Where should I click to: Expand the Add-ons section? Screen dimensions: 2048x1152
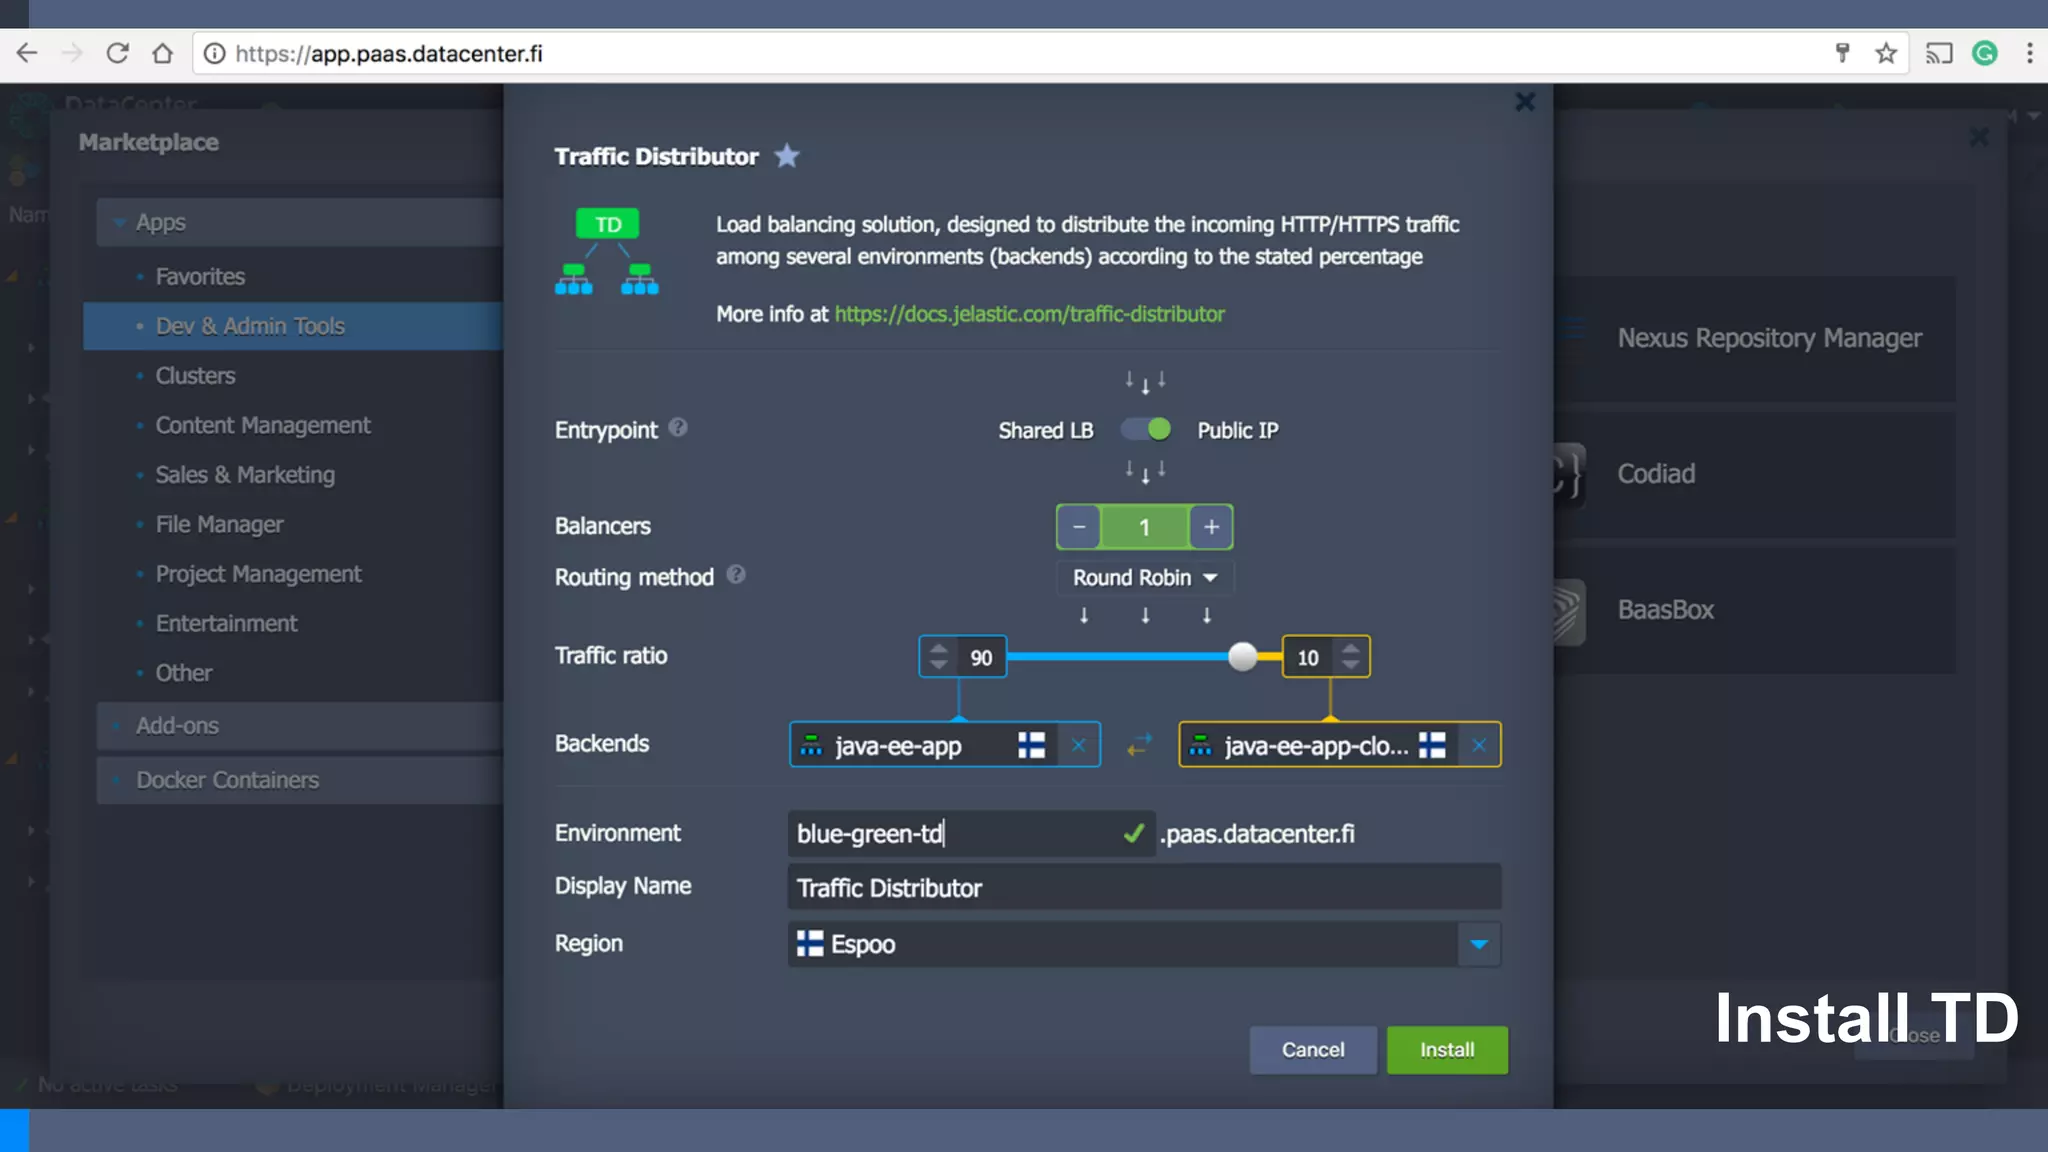(x=300, y=726)
